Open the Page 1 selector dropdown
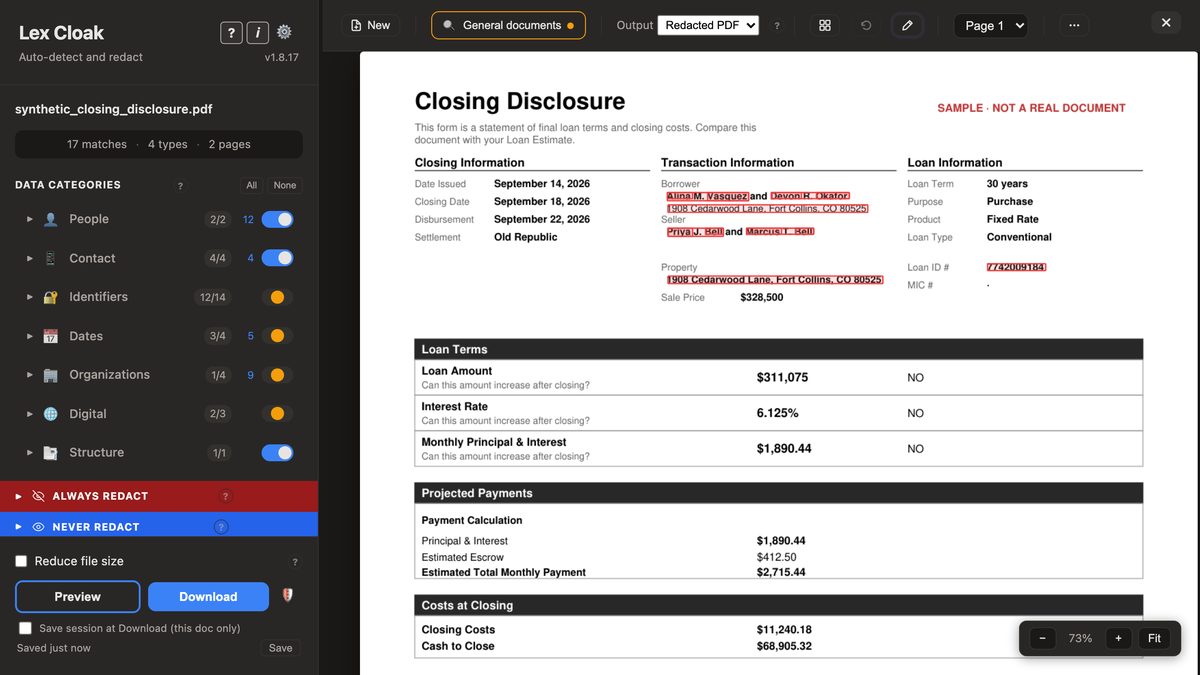The height and width of the screenshot is (675, 1200). [990, 26]
